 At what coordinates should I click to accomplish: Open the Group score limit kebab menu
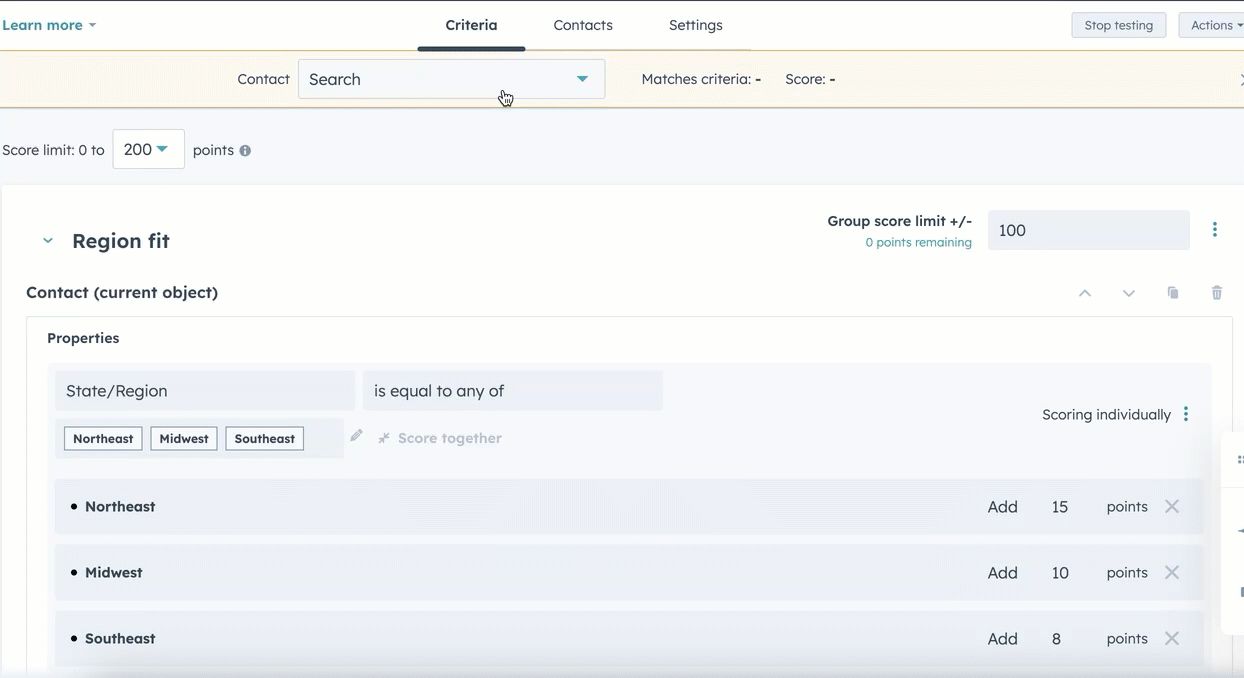click(x=1215, y=229)
